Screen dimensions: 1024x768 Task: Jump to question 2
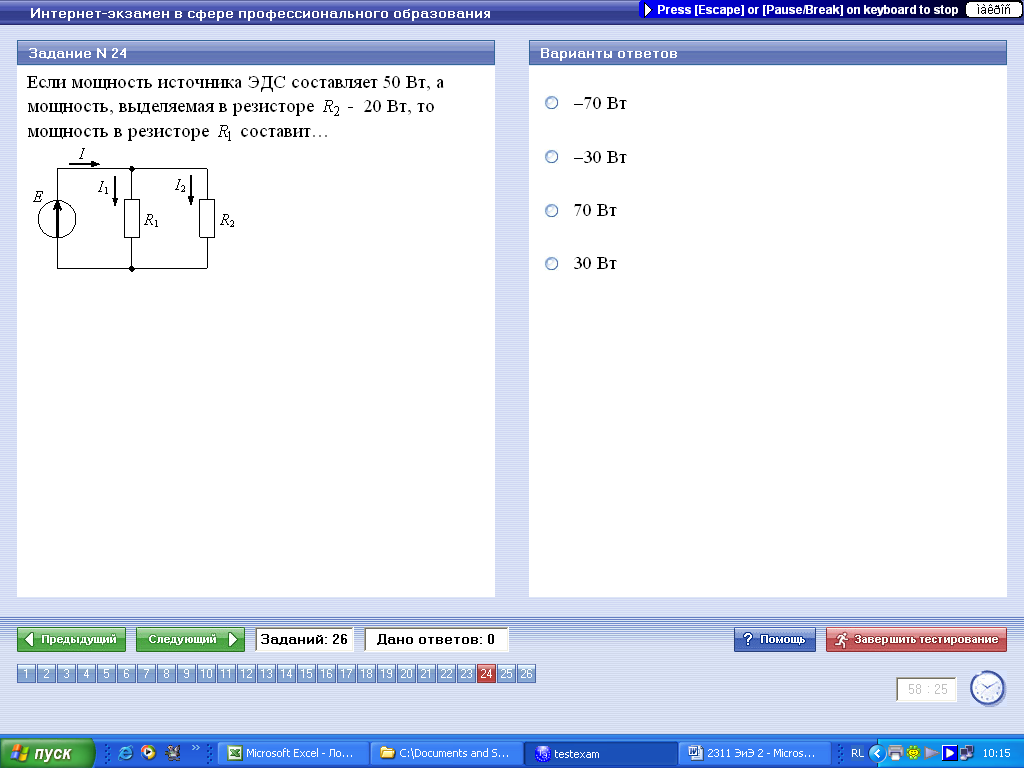(46, 673)
